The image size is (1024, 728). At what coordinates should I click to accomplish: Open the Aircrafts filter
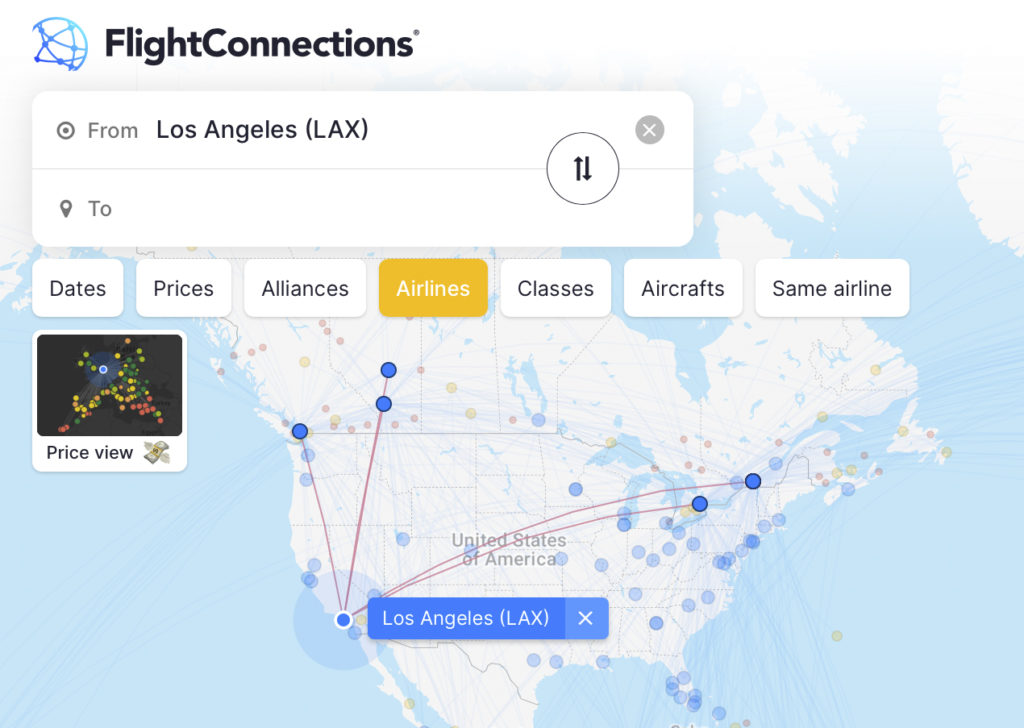point(683,288)
